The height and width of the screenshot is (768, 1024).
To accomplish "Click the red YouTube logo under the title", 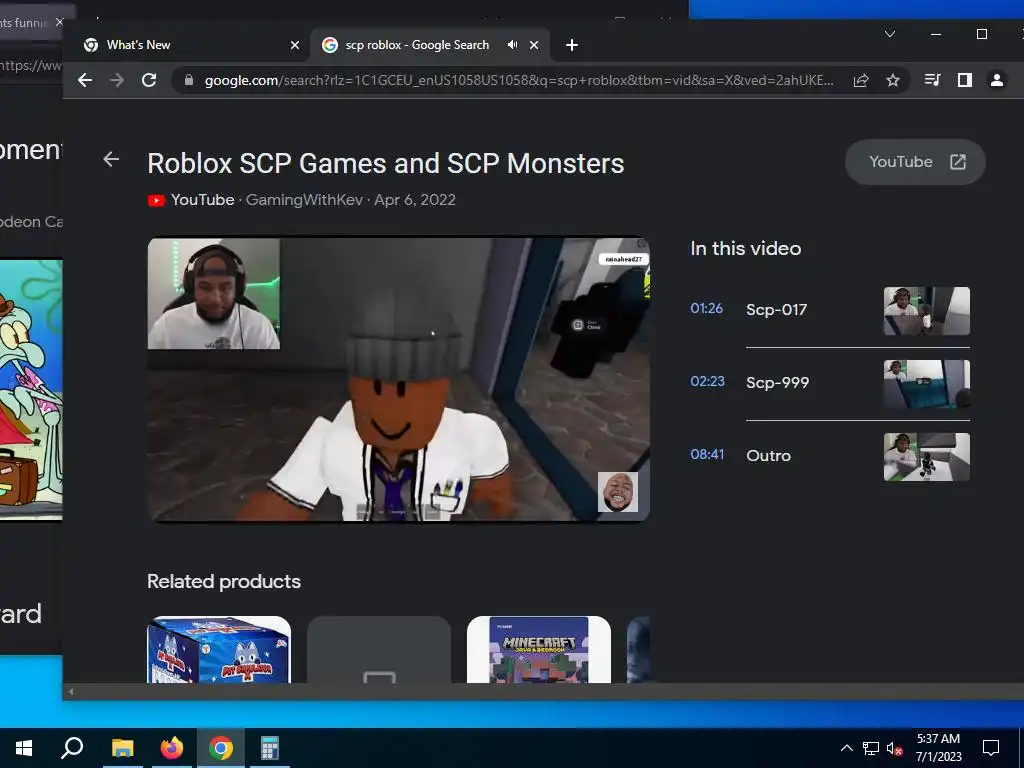I will pyautogui.click(x=156, y=200).
